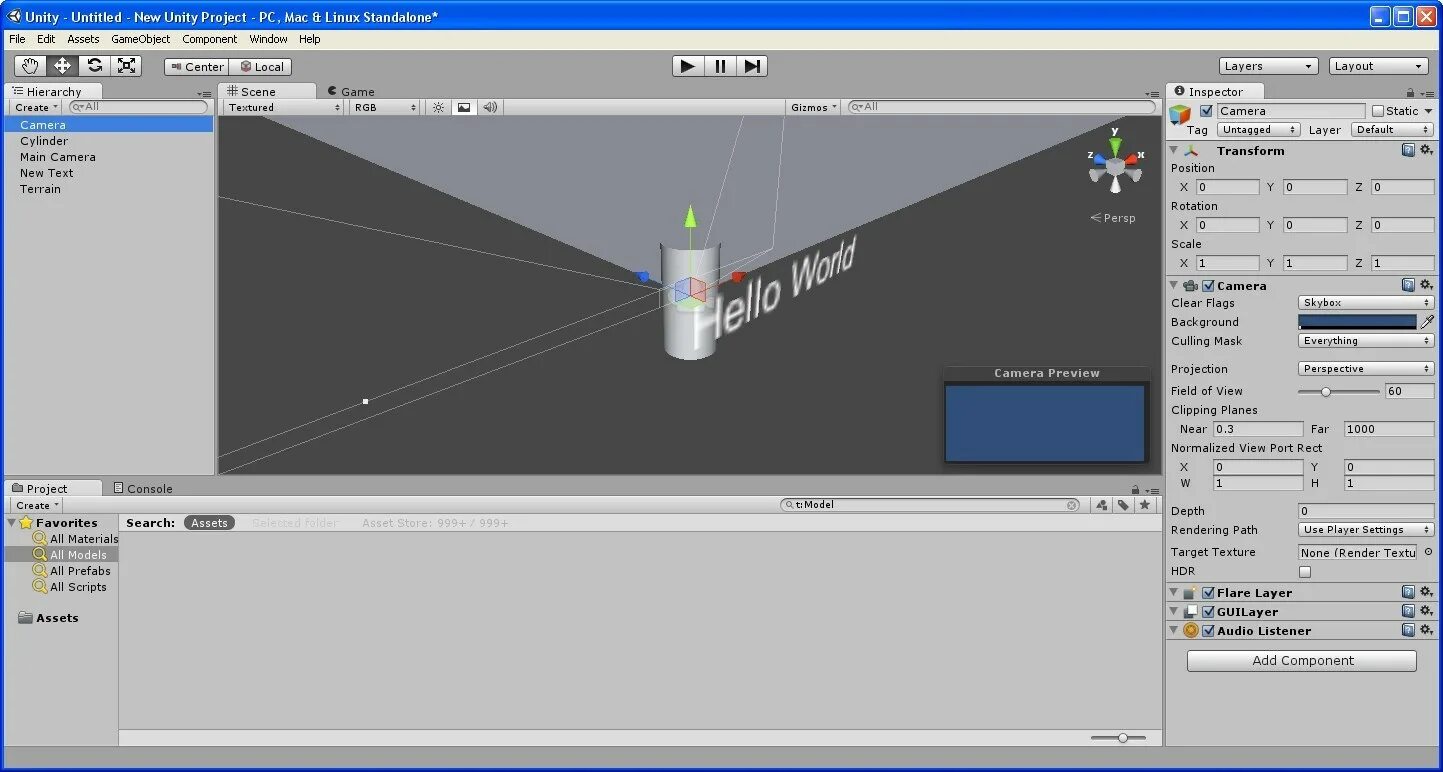Open the Window menu
Screen dimensions: 1443x772
(269, 39)
